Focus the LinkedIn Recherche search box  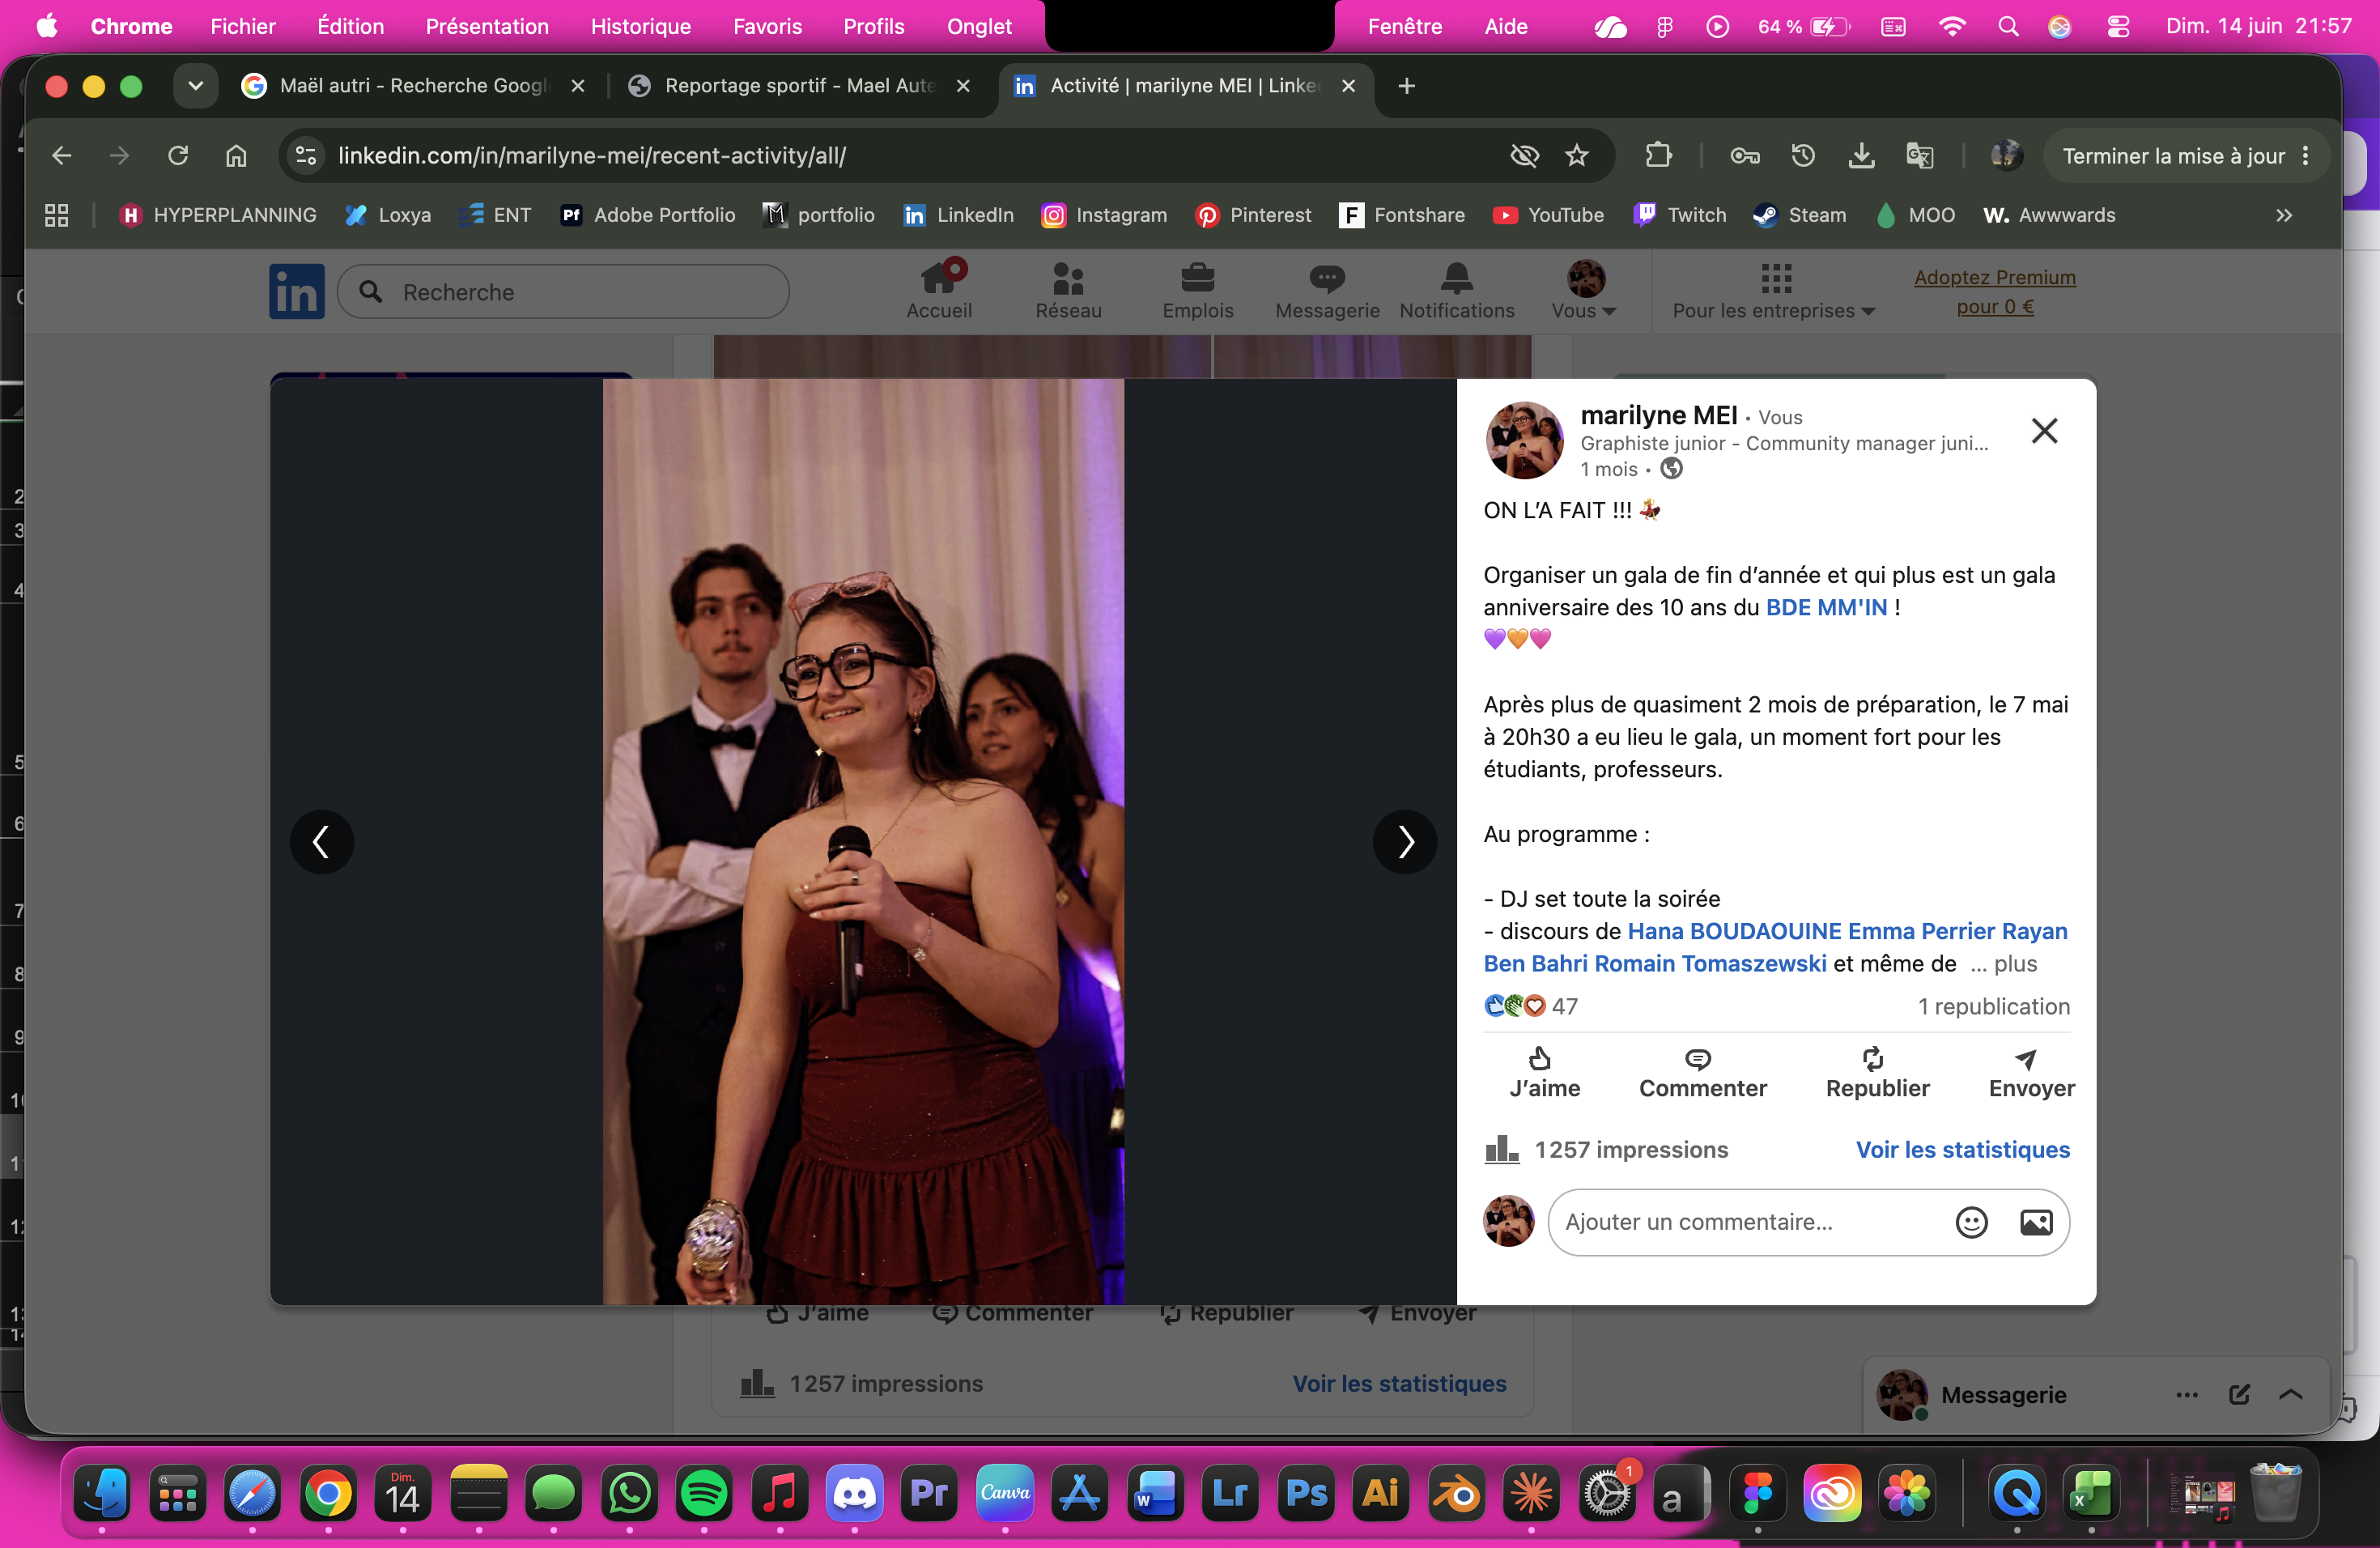(563, 292)
